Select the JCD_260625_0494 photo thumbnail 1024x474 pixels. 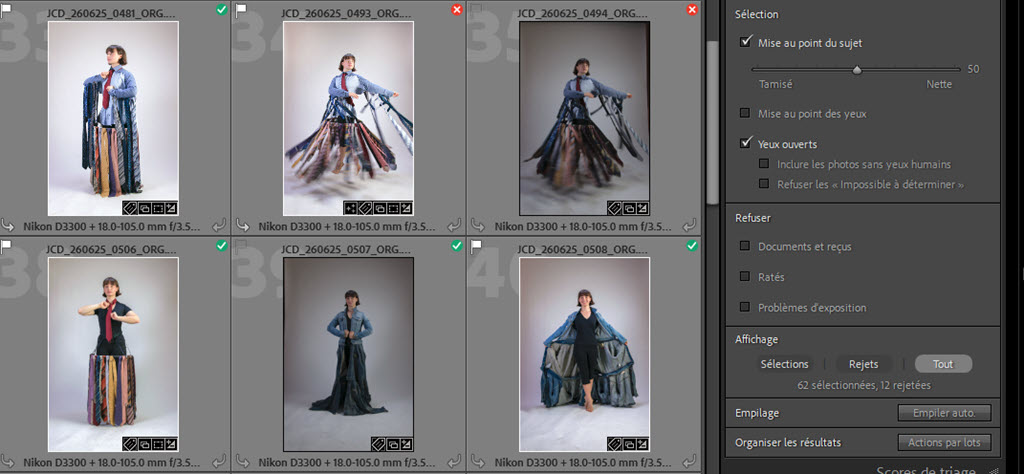click(x=584, y=118)
